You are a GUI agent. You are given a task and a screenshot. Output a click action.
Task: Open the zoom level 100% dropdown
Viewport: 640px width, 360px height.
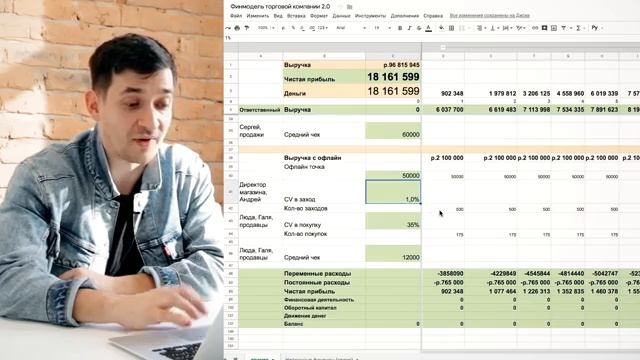(x=266, y=28)
